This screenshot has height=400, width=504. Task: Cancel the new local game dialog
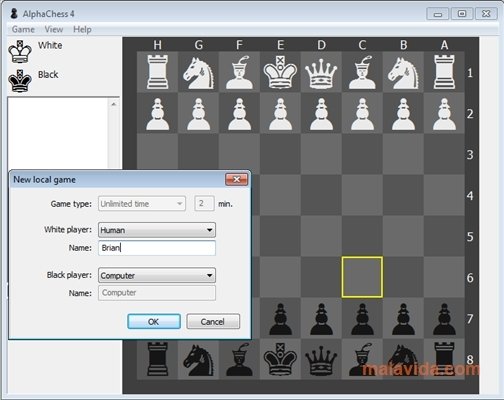[213, 321]
